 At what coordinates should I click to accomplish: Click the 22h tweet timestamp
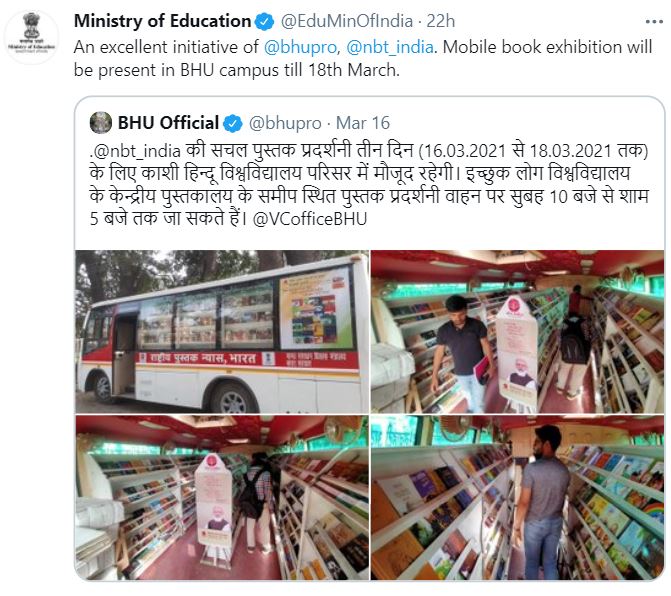point(440,21)
